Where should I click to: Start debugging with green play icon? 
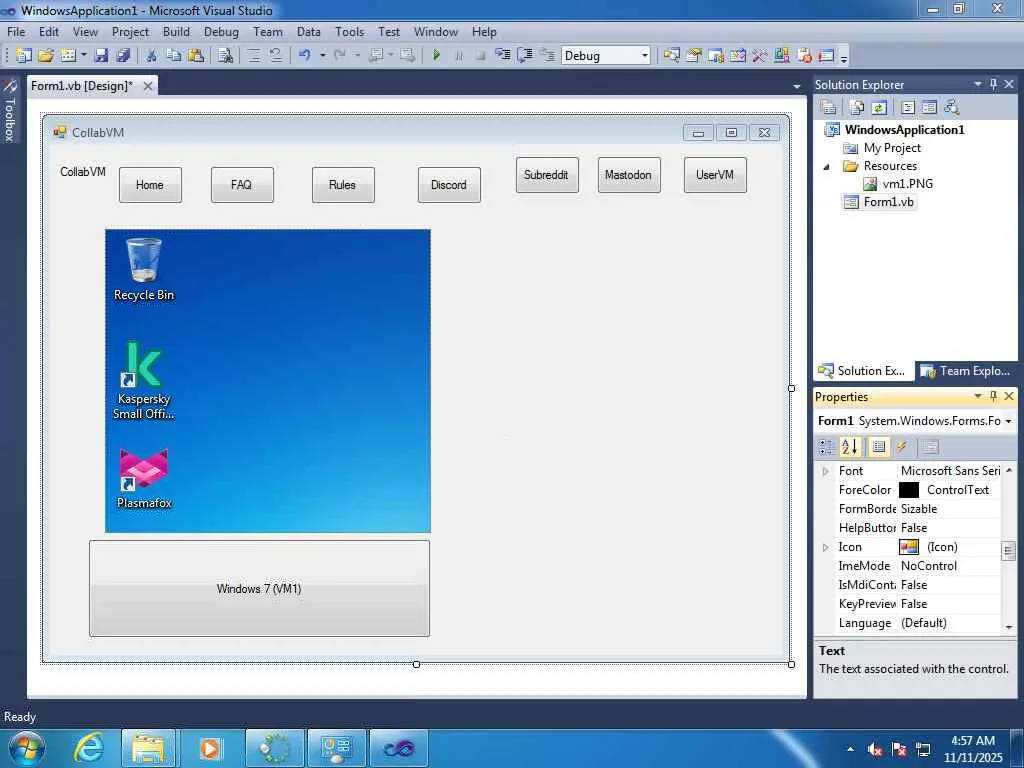436,56
